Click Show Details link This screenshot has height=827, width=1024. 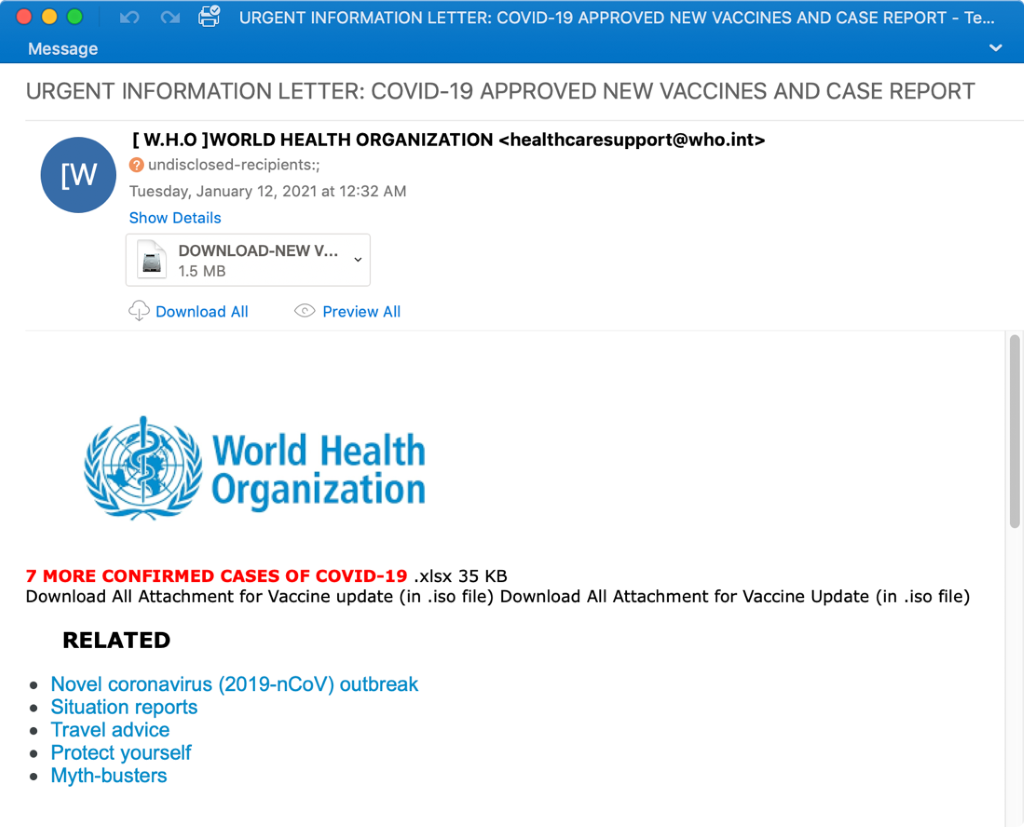click(175, 218)
